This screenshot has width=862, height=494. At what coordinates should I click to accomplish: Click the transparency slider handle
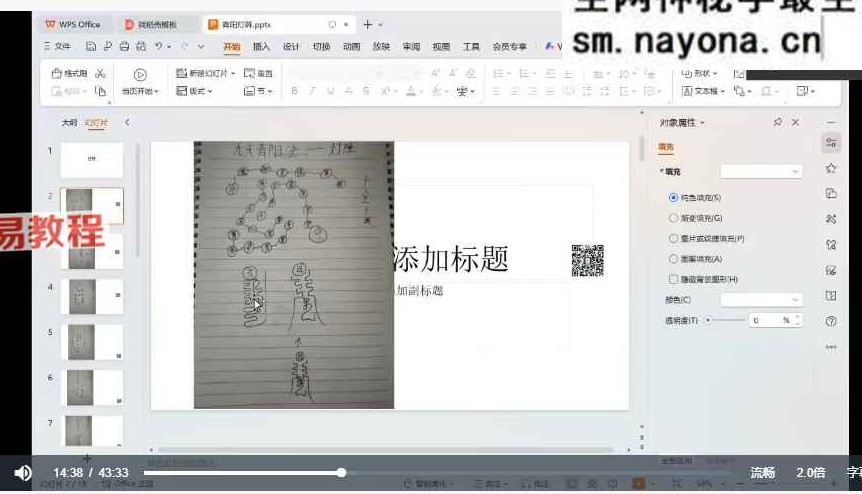point(708,320)
